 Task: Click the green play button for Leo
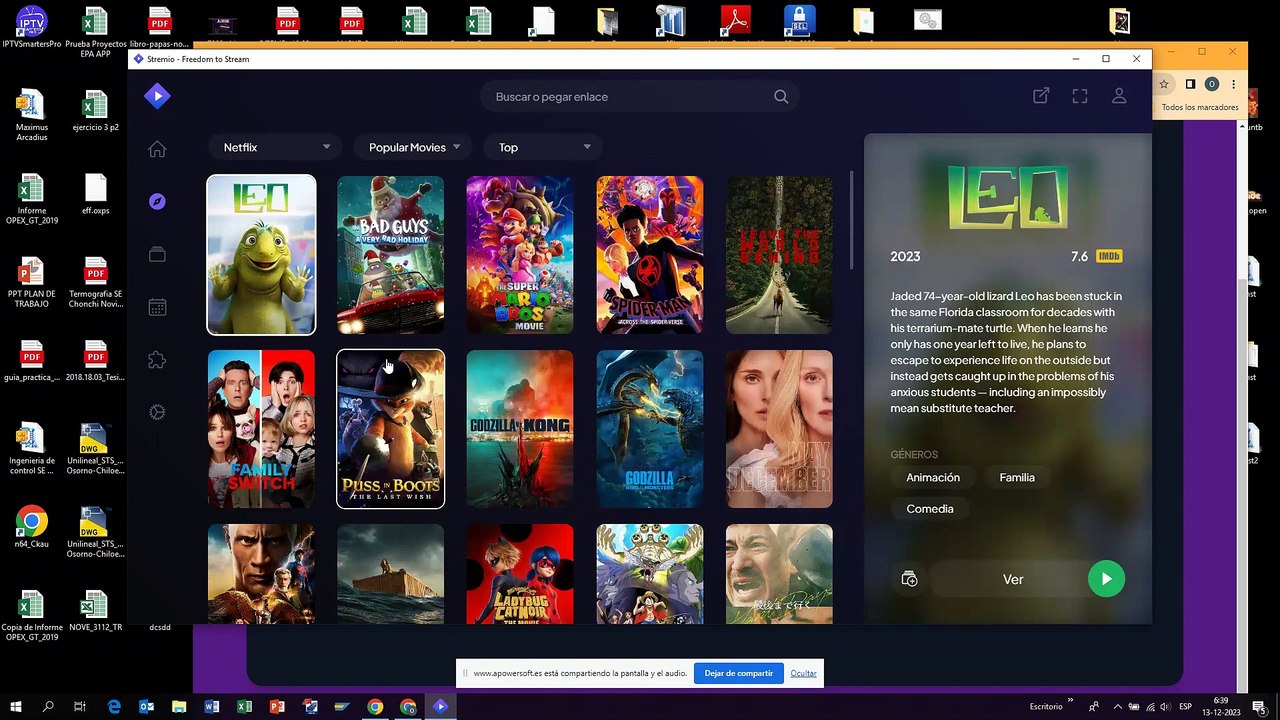1106,579
